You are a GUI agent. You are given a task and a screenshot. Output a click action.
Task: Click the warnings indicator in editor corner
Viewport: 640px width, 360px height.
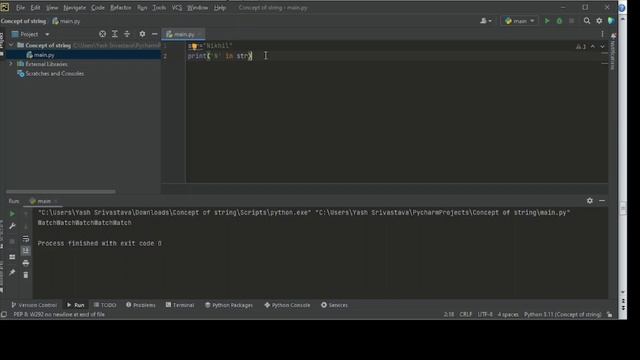(x=581, y=47)
